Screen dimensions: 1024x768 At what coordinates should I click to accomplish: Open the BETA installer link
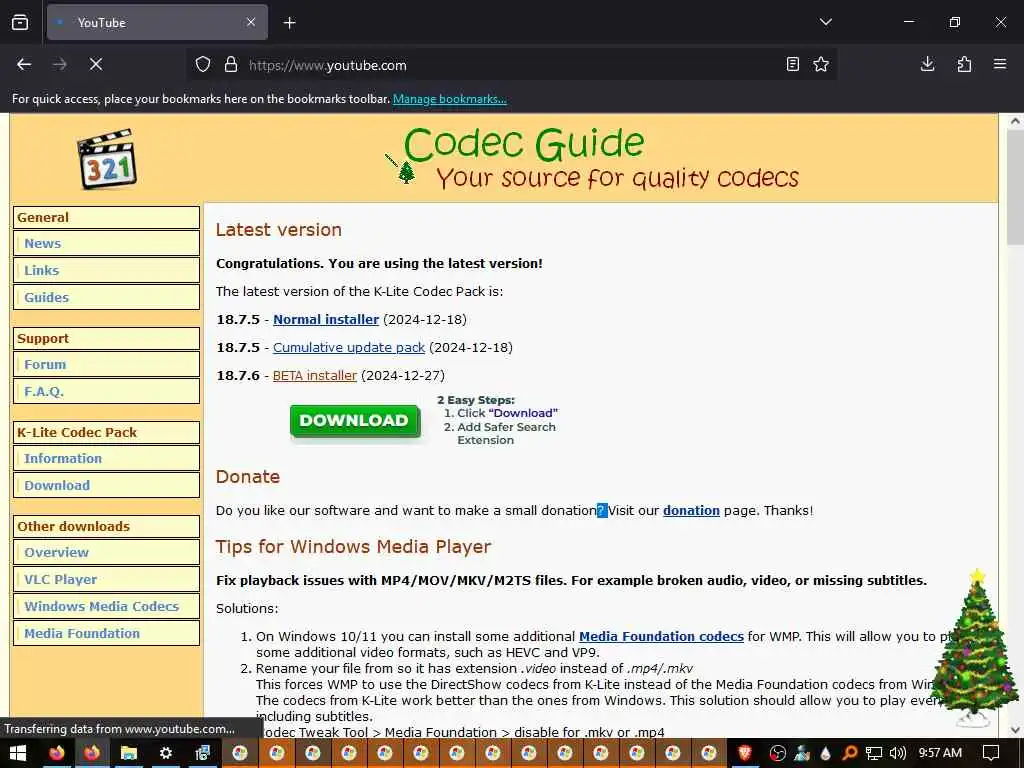(315, 376)
